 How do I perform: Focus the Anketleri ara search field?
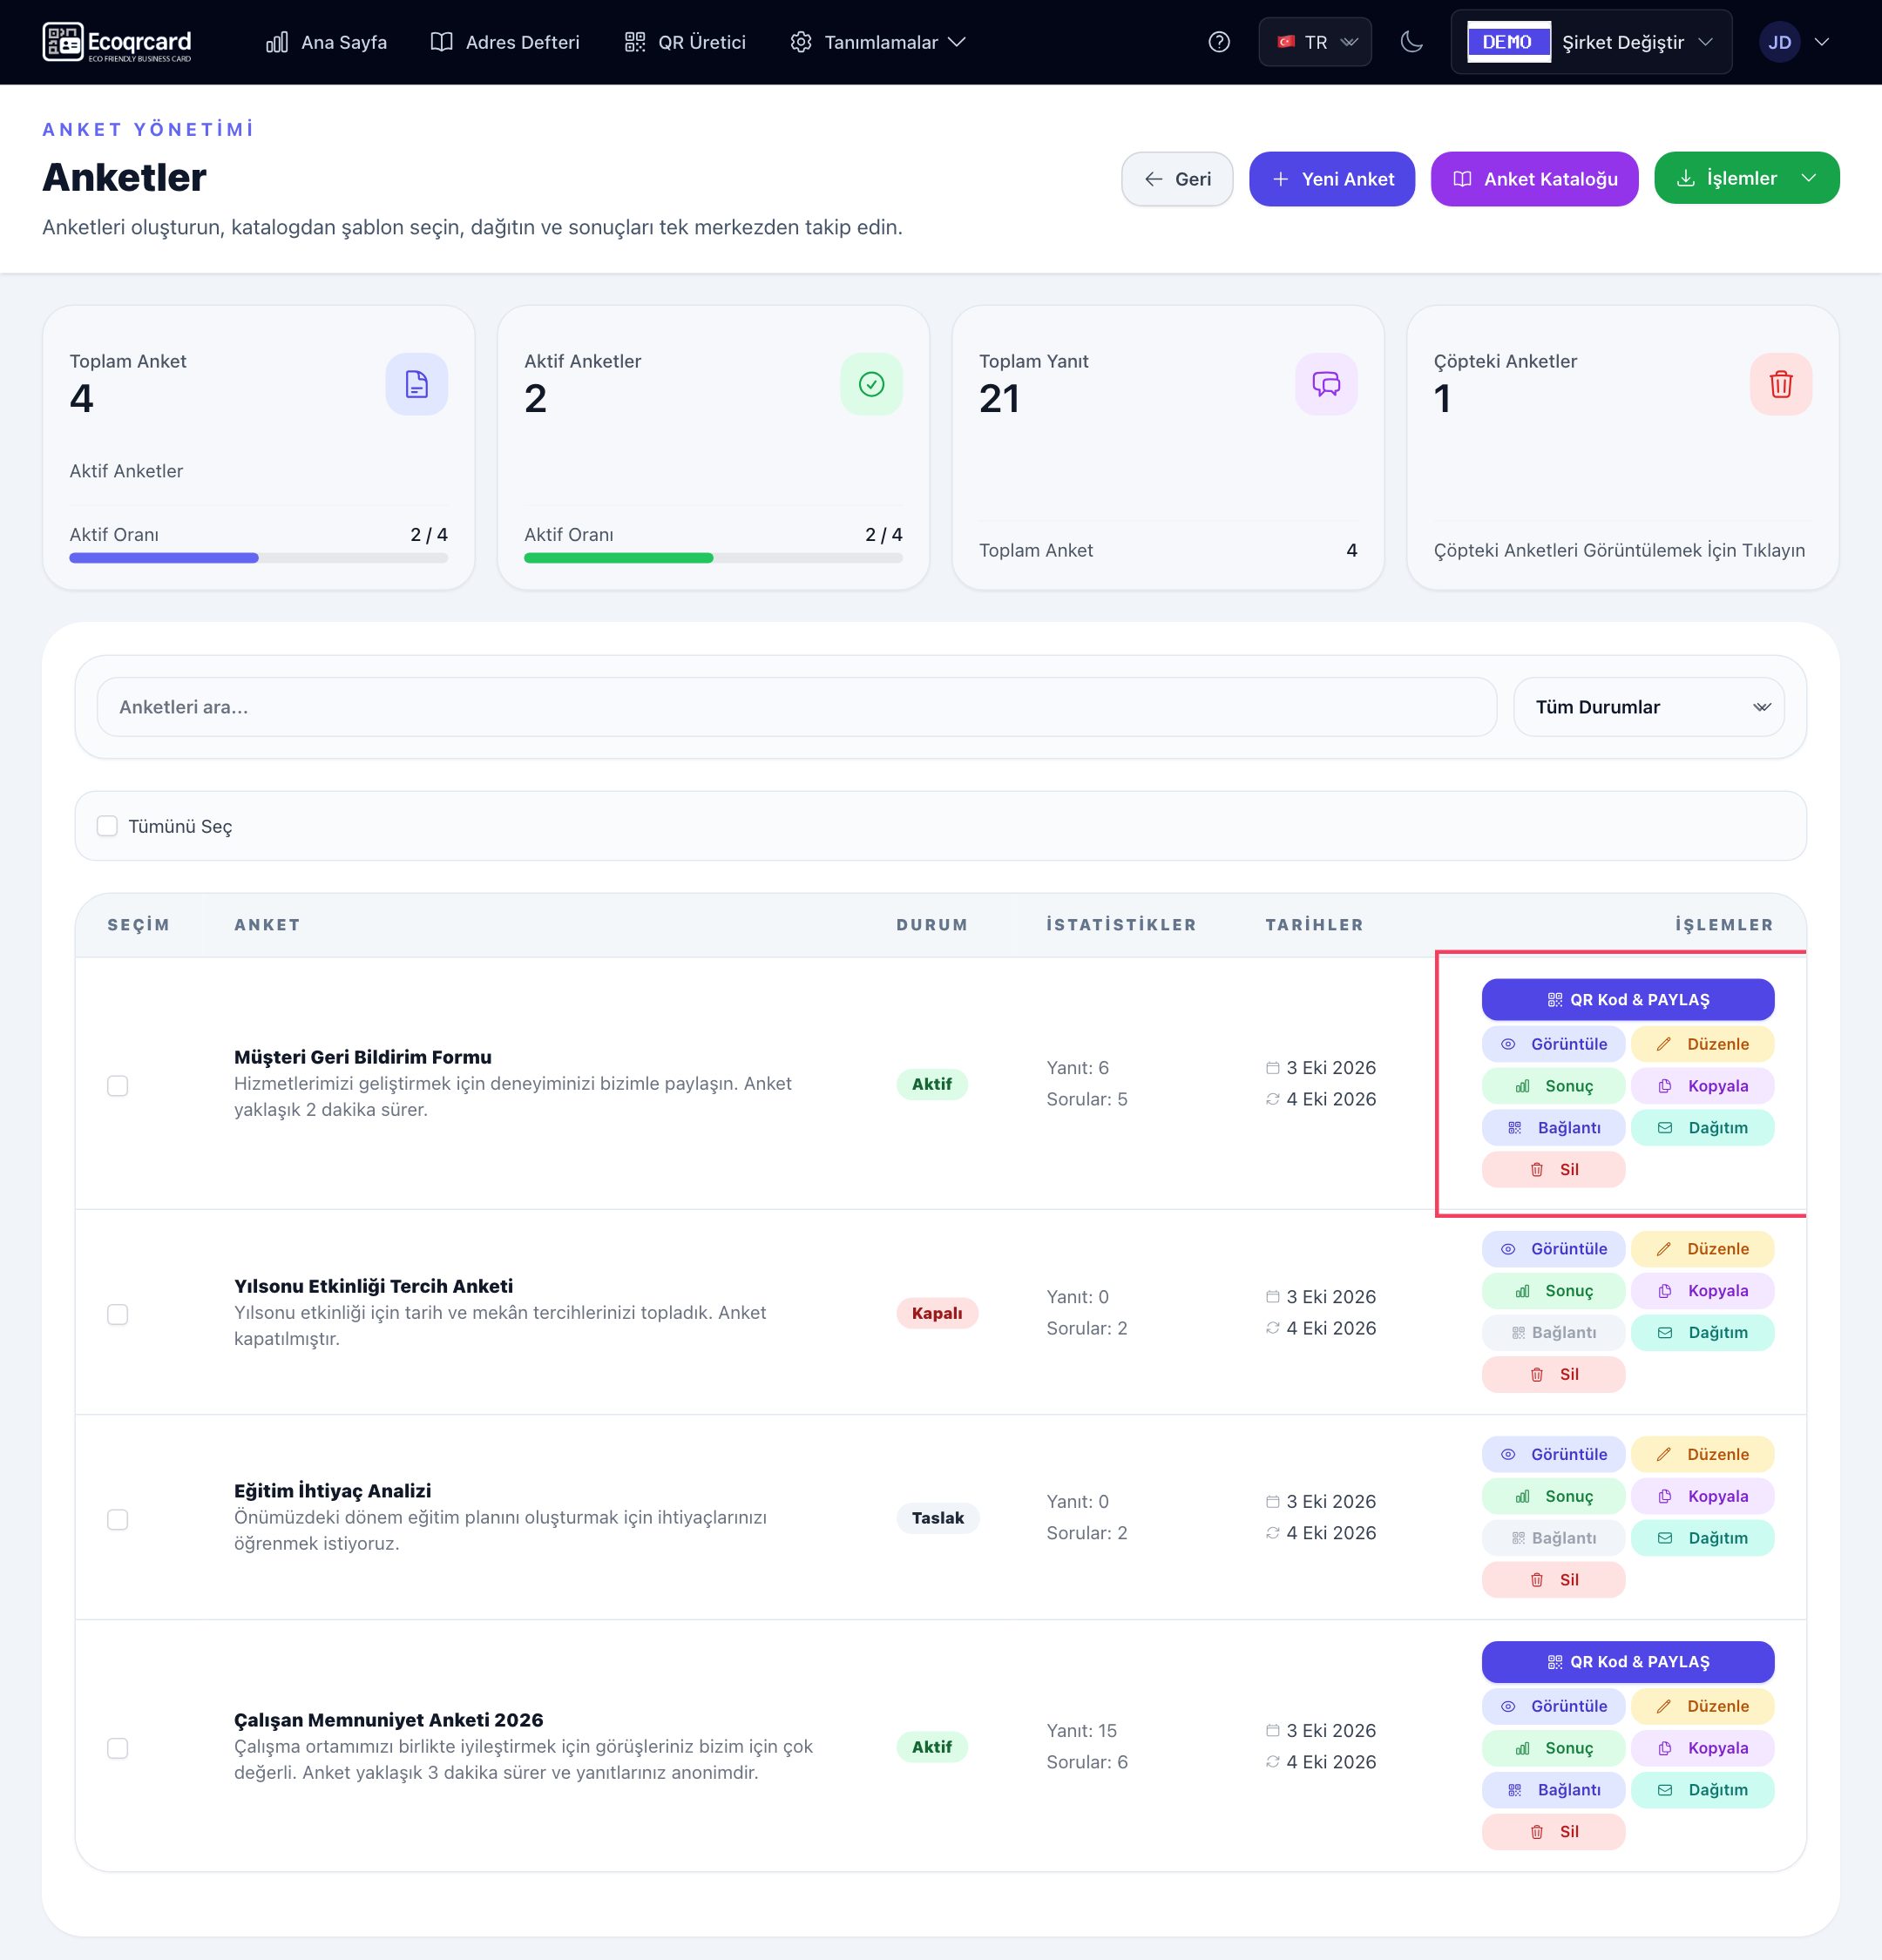click(796, 707)
